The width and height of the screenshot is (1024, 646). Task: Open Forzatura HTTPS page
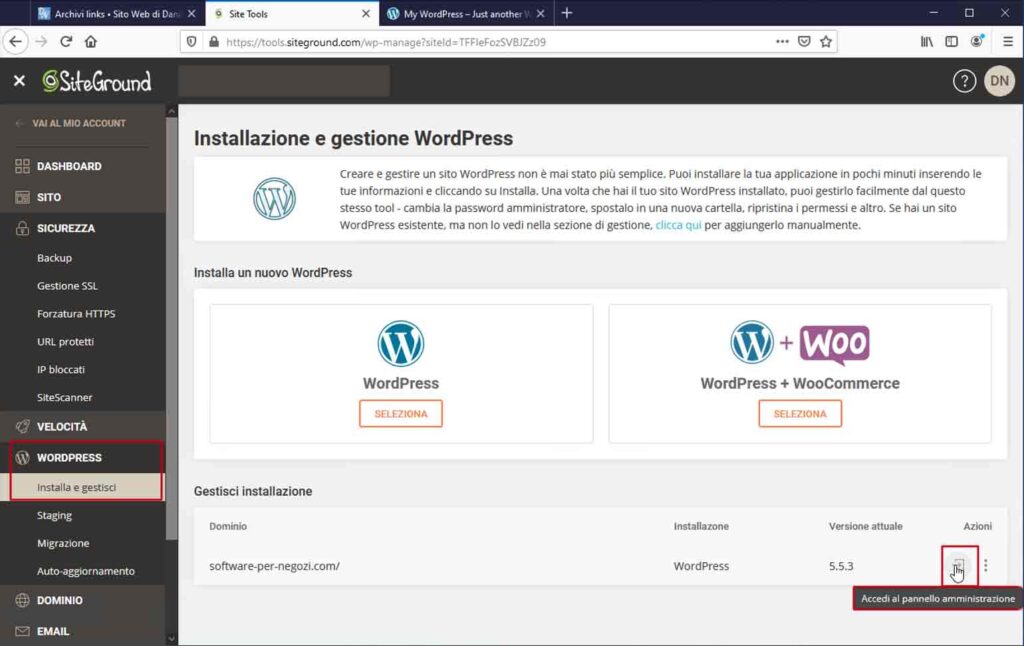point(76,314)
